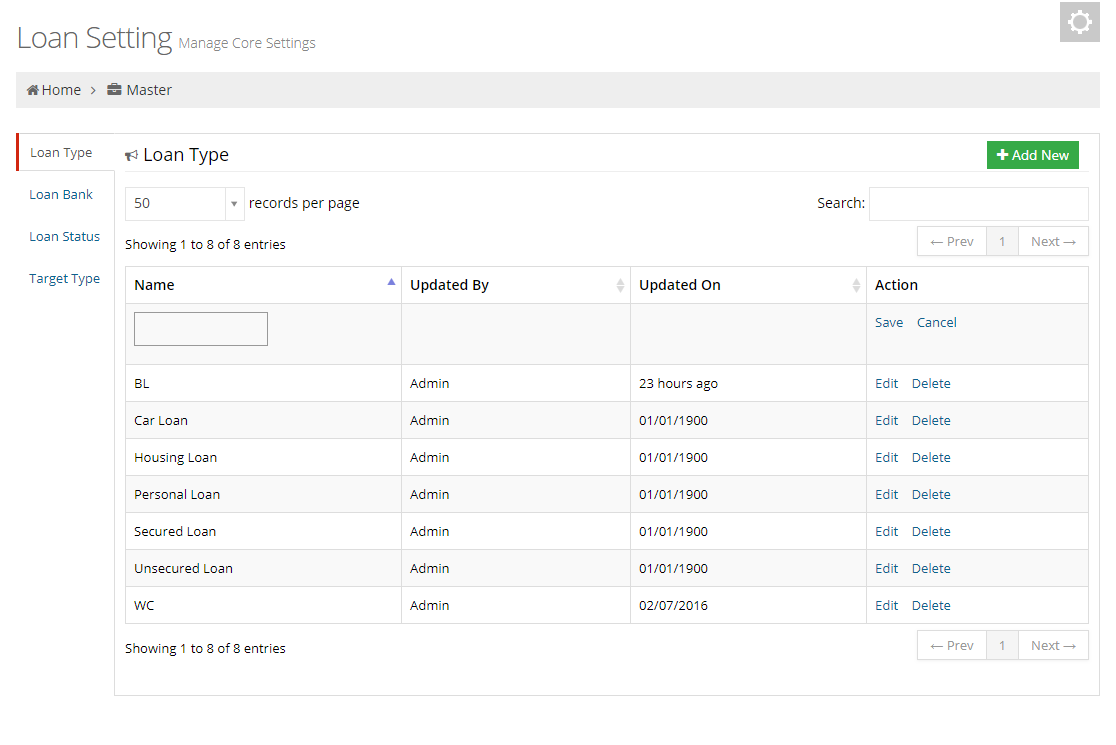
Task: Go to Next page at top
Action: (1052, 242)
